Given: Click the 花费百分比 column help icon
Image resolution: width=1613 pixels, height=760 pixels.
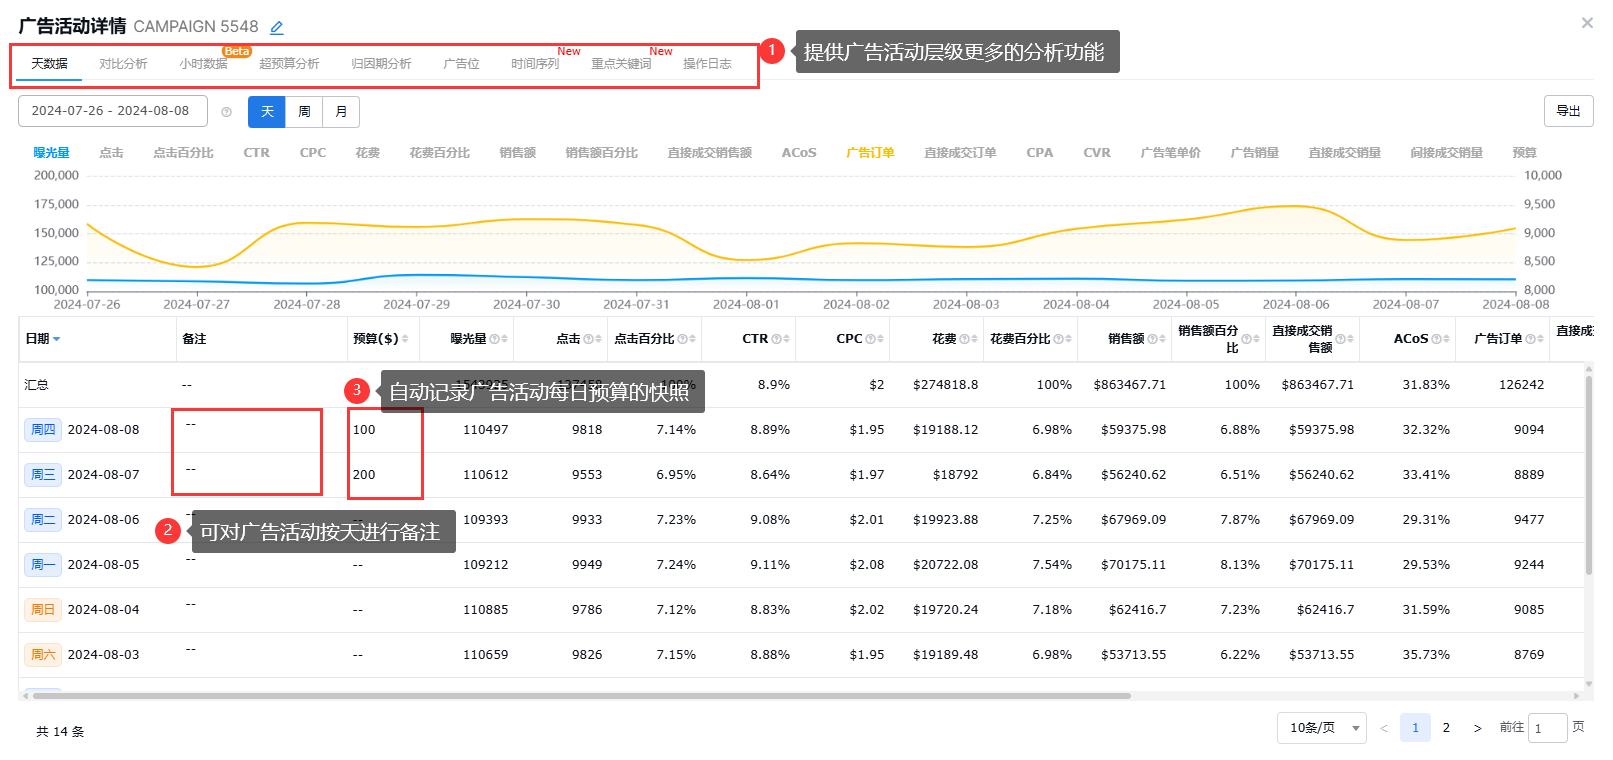Looking at the screenshot, I should 1058,339.
